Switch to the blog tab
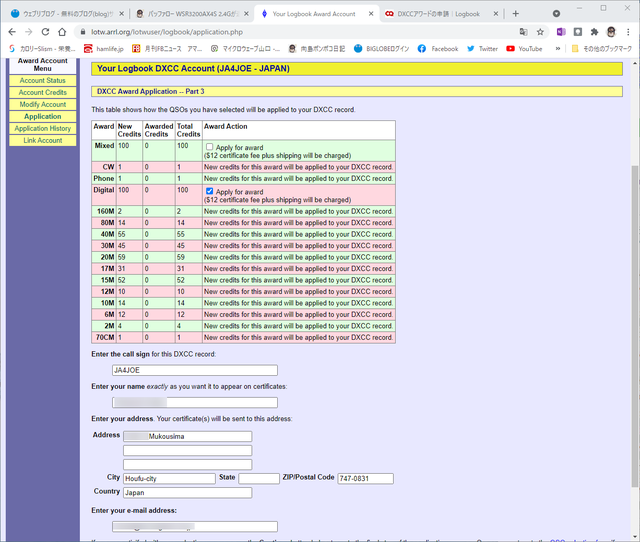Image resolution: width=640 pixels, height=542 pixels. coord(67,14)
